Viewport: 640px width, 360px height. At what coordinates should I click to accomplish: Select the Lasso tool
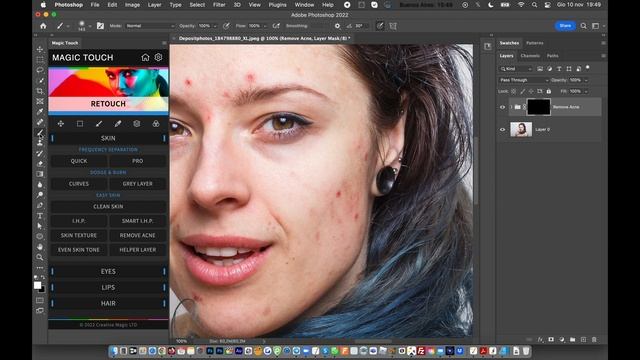[40, 70]
